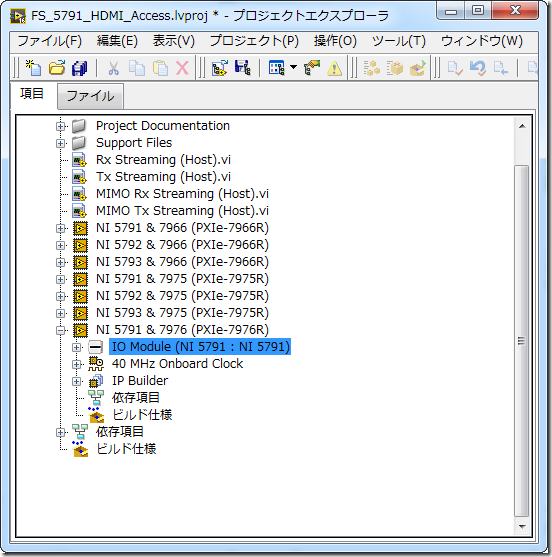Screen dimensions: 552x557
Task: Click the 40 MHz Onboard Clock icon
Action: pos(96,364)
